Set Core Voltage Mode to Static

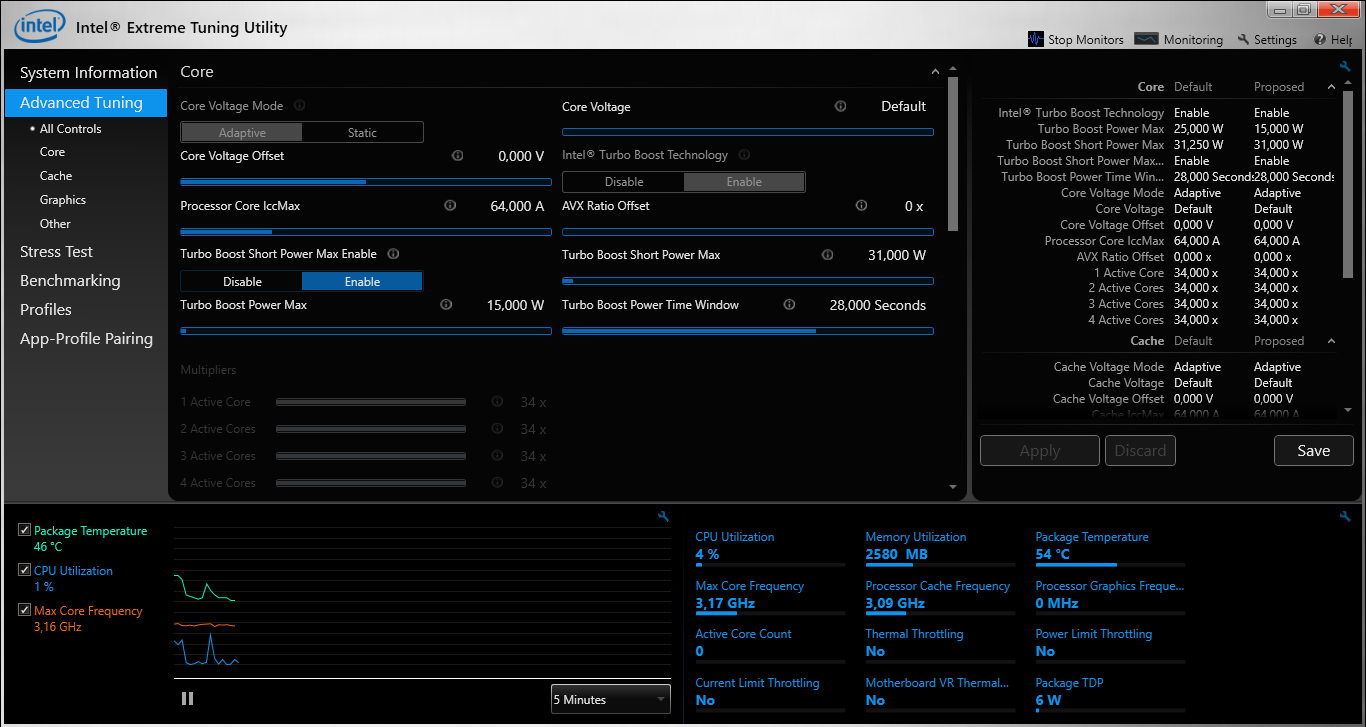[x=362, y=132]
